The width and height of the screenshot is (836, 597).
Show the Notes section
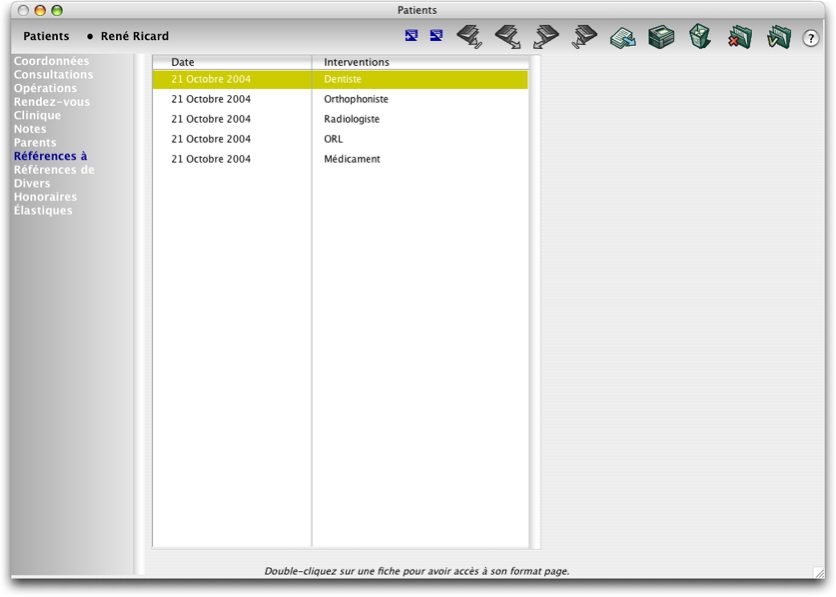30,129
